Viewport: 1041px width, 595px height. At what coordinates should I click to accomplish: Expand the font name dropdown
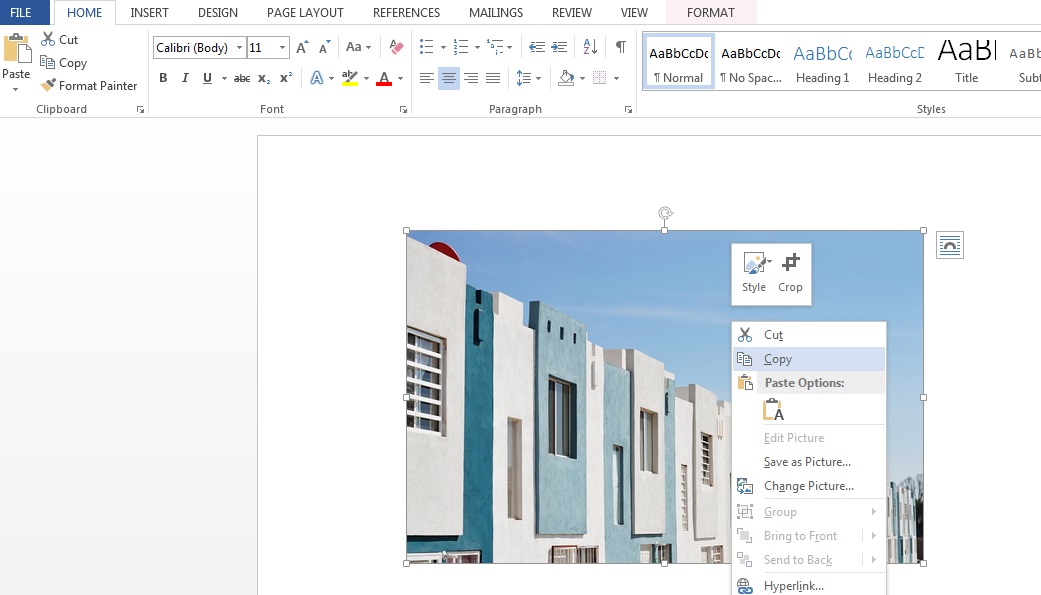tap(239, 48)
